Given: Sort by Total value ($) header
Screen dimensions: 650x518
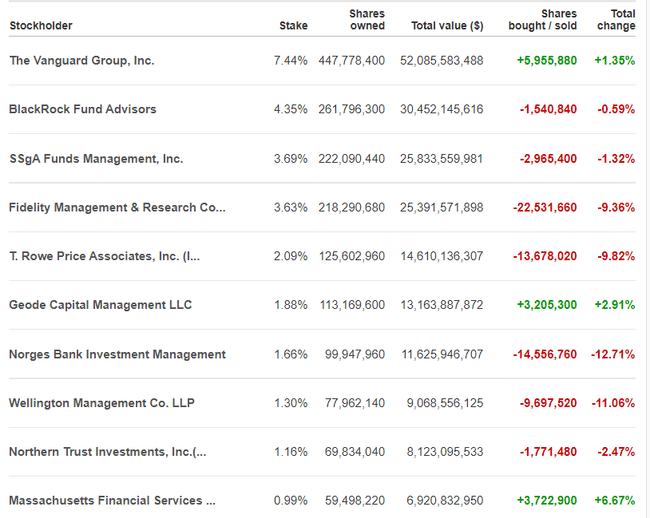Looking at the screenshot, I should tap(447, 26).
